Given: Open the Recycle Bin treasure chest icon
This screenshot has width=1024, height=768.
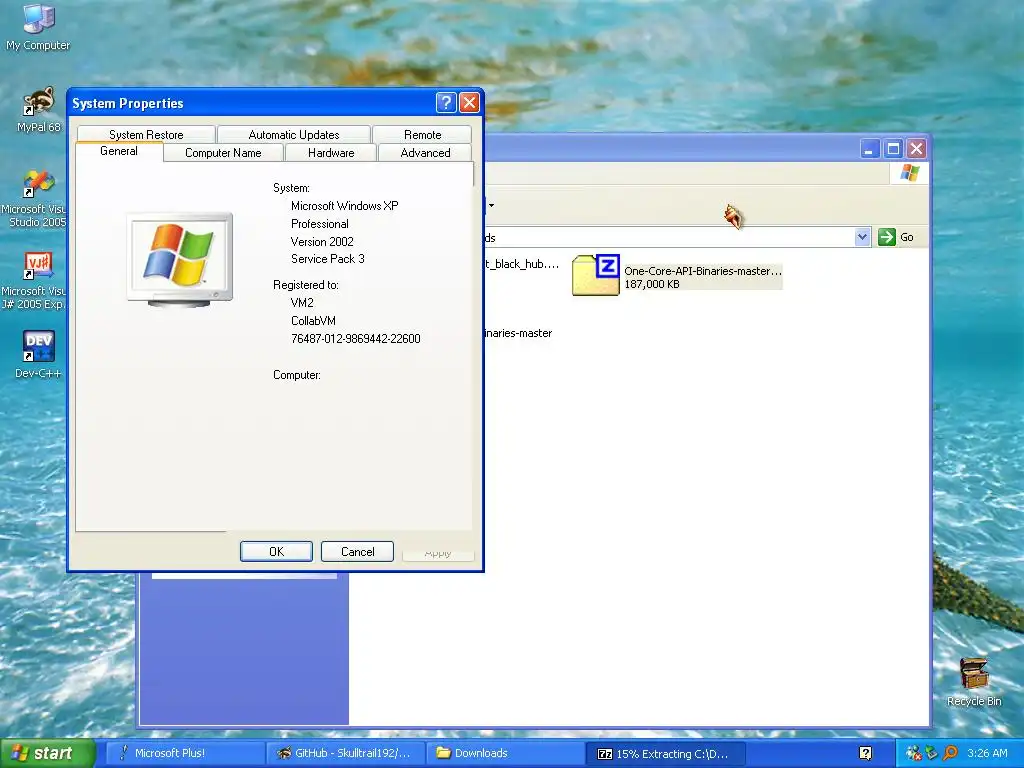Looking at the screenshot, I should [974, 682].
